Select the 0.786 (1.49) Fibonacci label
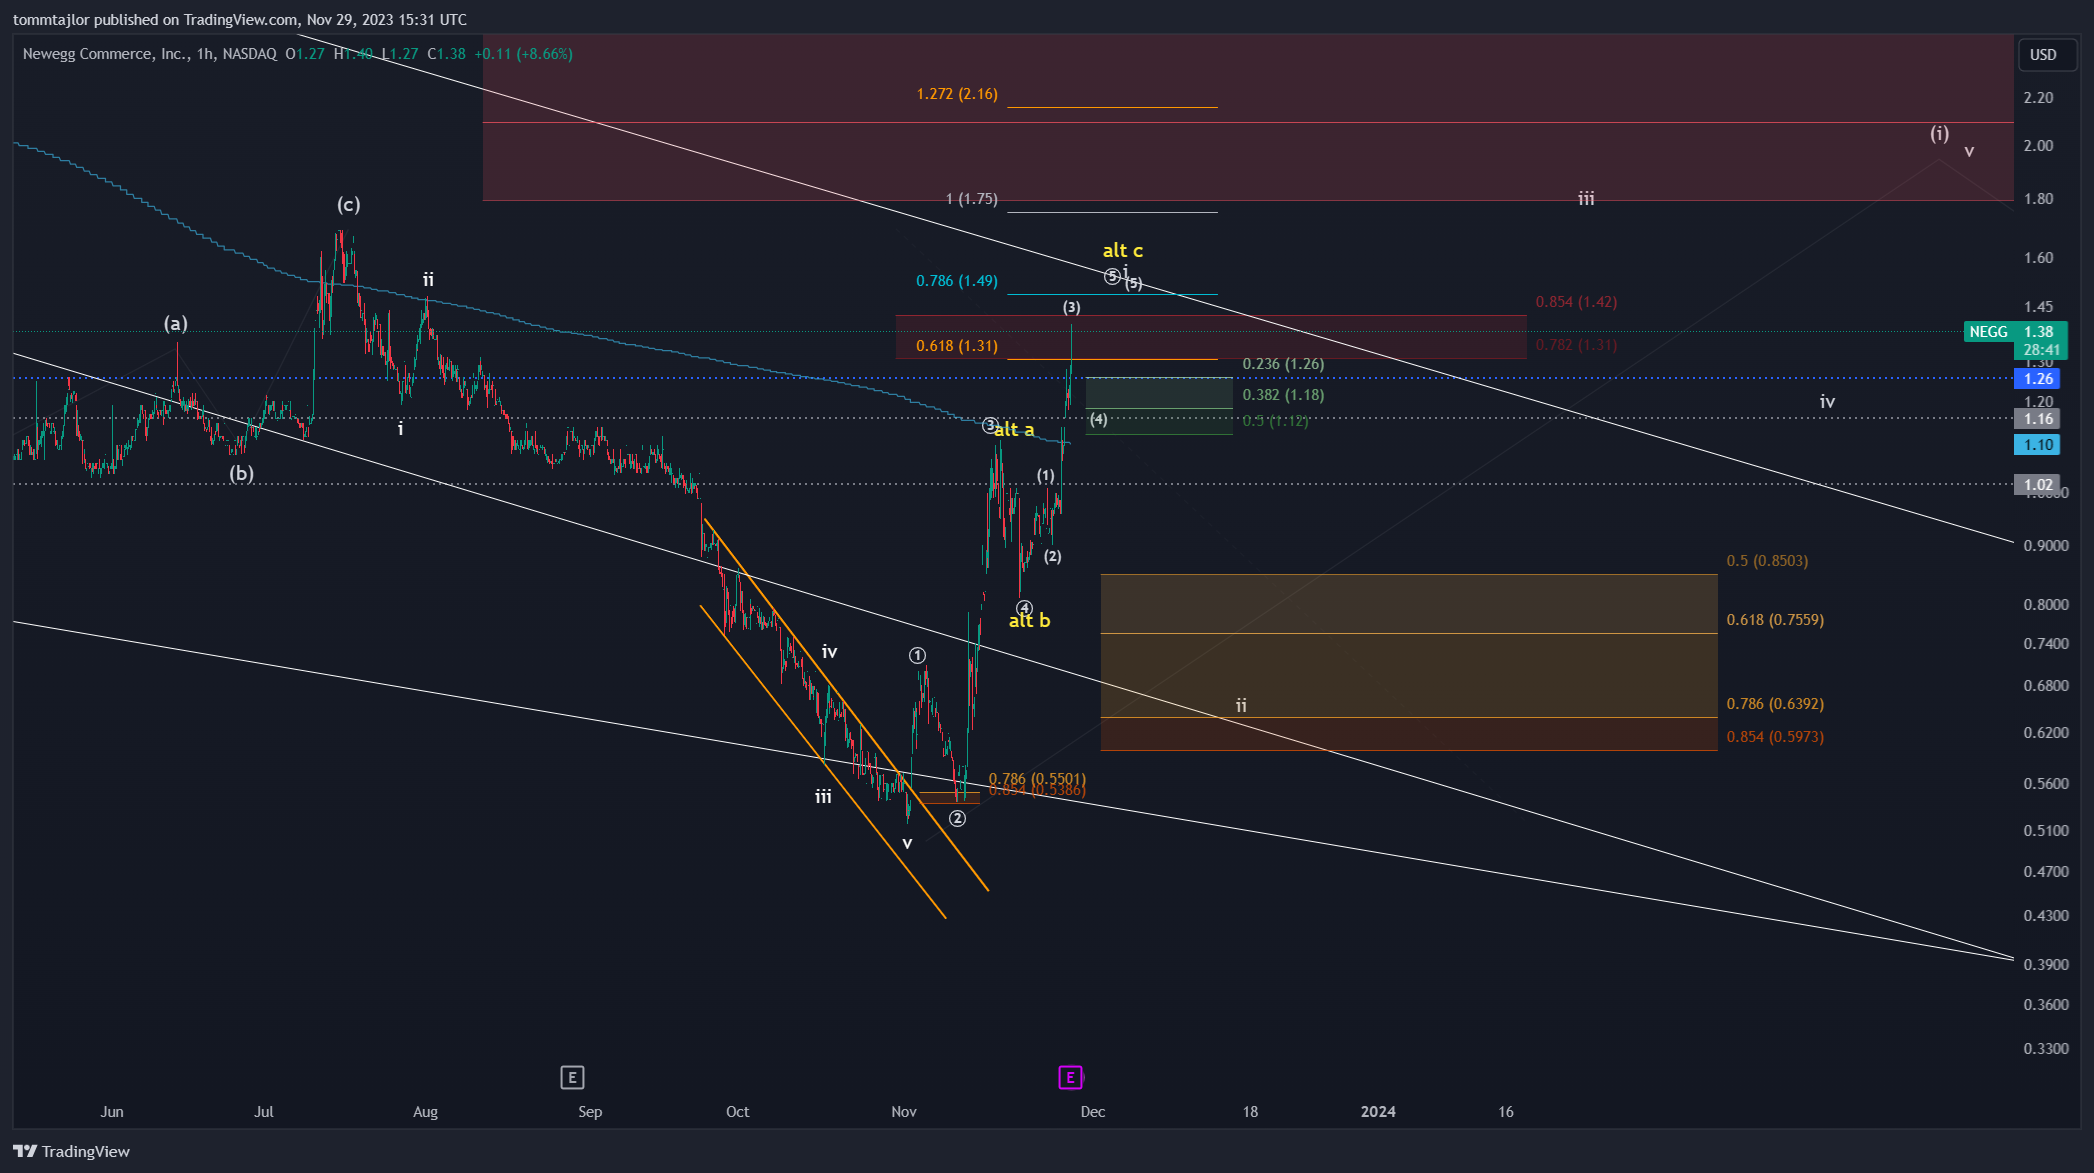Image resolution: width=2094 pixels, height=1173 pixels. coord(957,281)
